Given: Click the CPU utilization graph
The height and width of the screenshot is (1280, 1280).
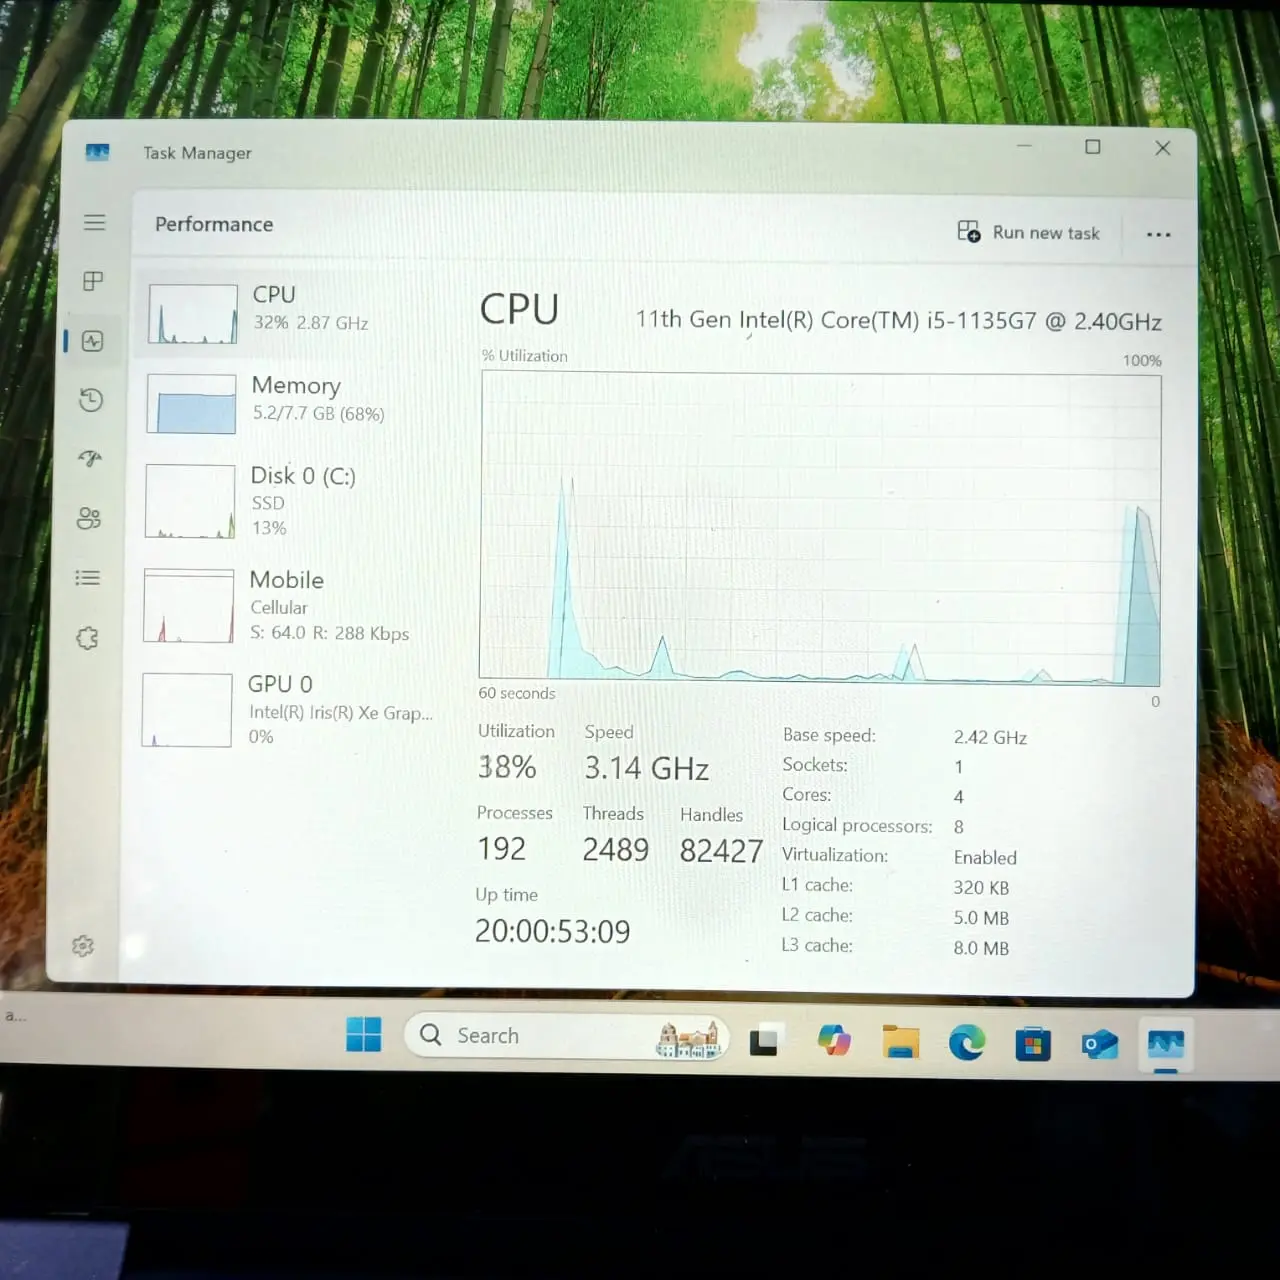Looking at the screenshot, I should click(820, 527).
